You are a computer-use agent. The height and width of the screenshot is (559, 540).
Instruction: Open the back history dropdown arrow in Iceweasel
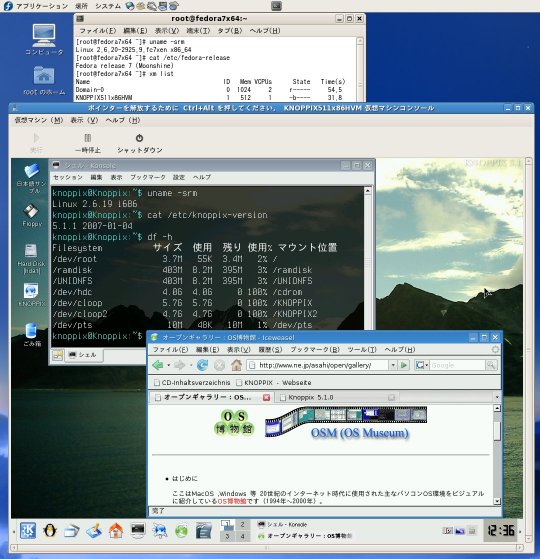point(168,365)
